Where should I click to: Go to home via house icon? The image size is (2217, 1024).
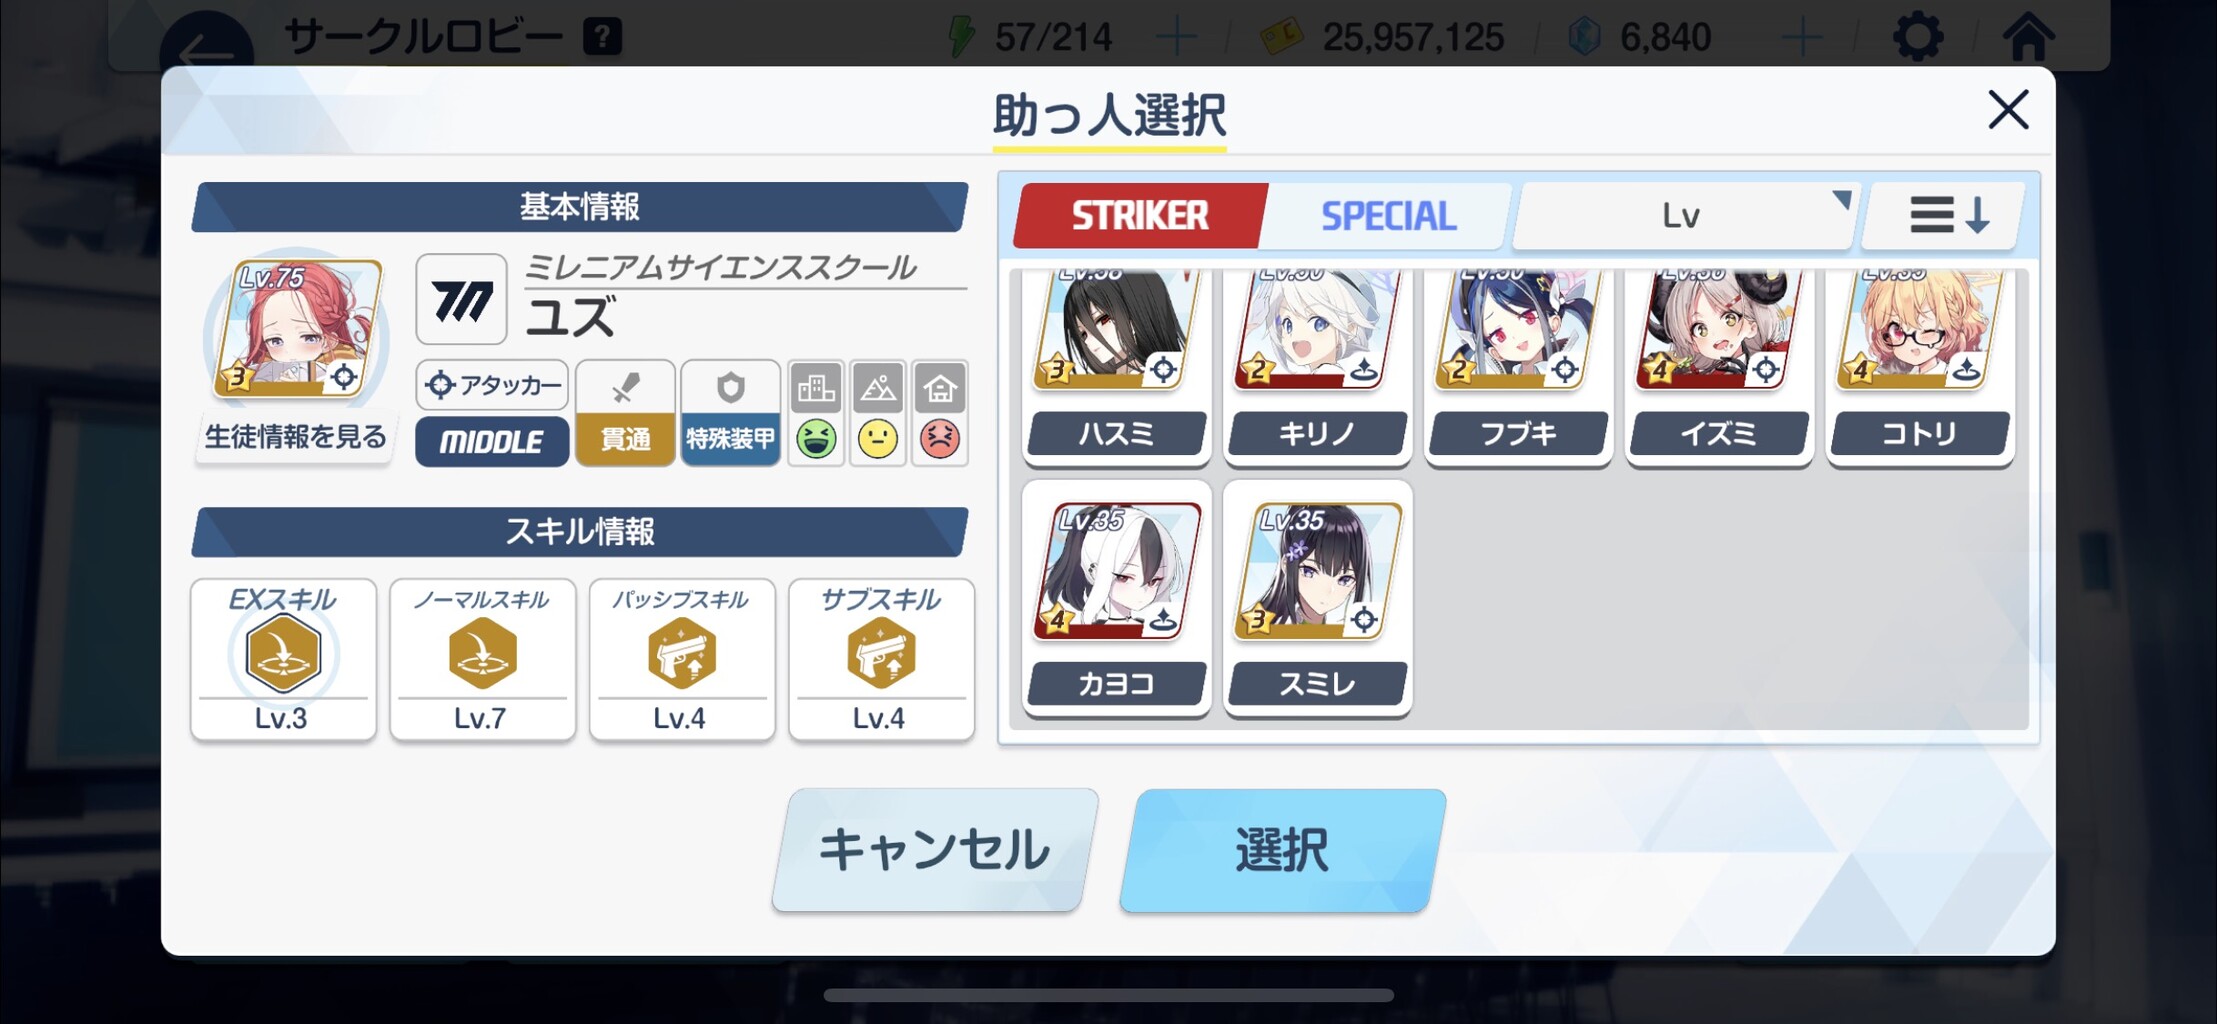(x=2028, y=36)
